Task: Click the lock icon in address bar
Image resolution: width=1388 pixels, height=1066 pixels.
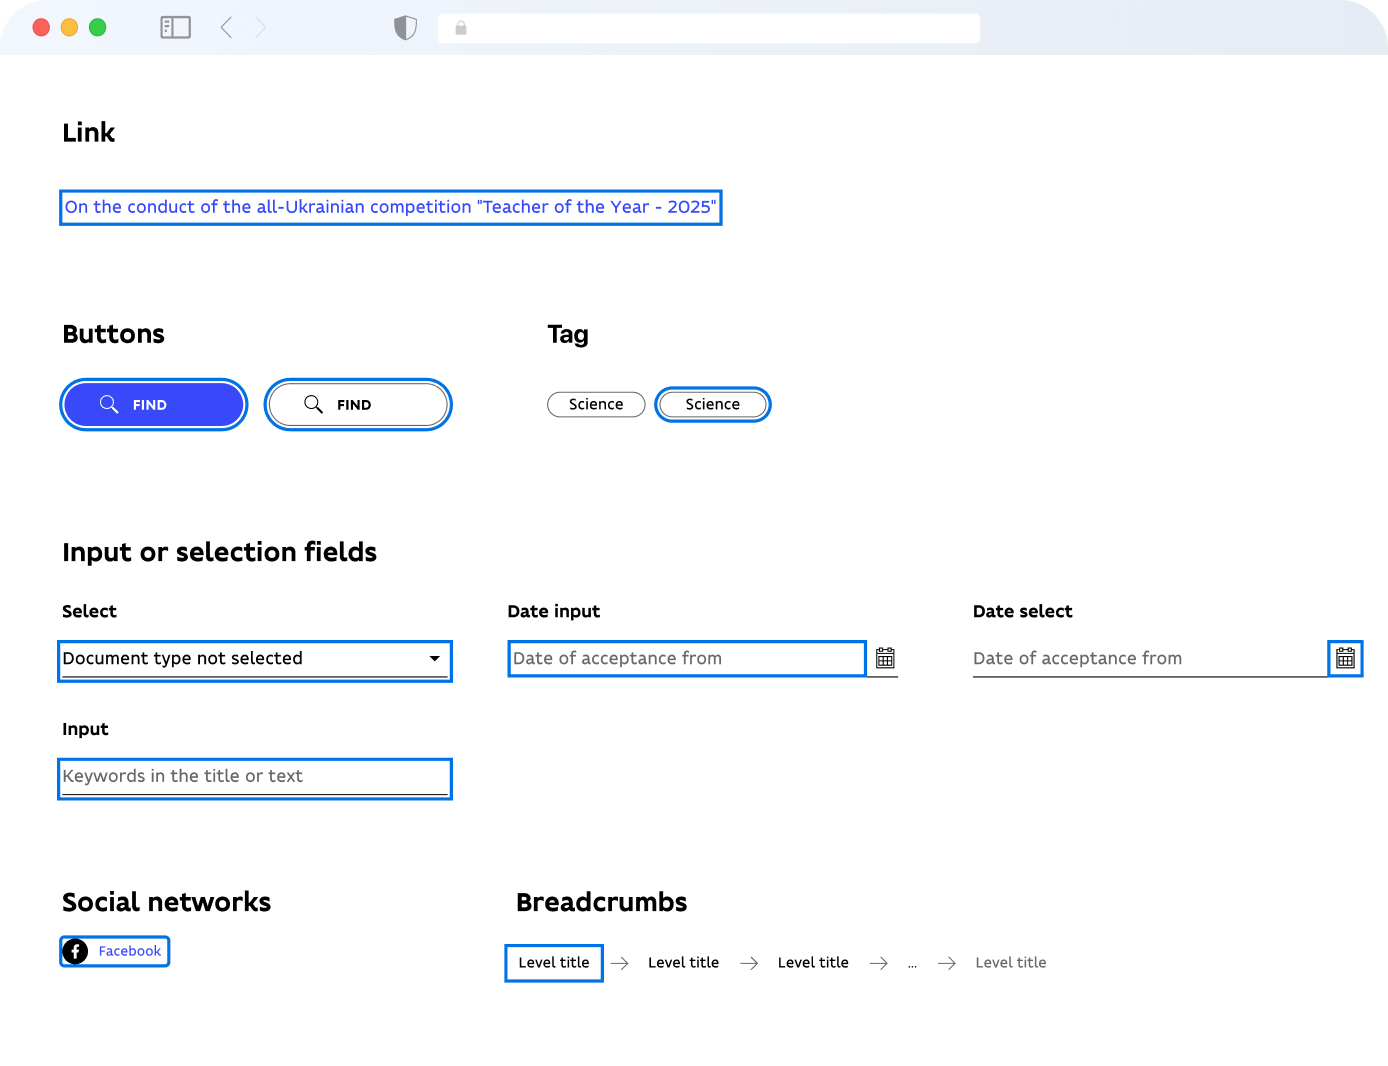Action: (461, 28)
